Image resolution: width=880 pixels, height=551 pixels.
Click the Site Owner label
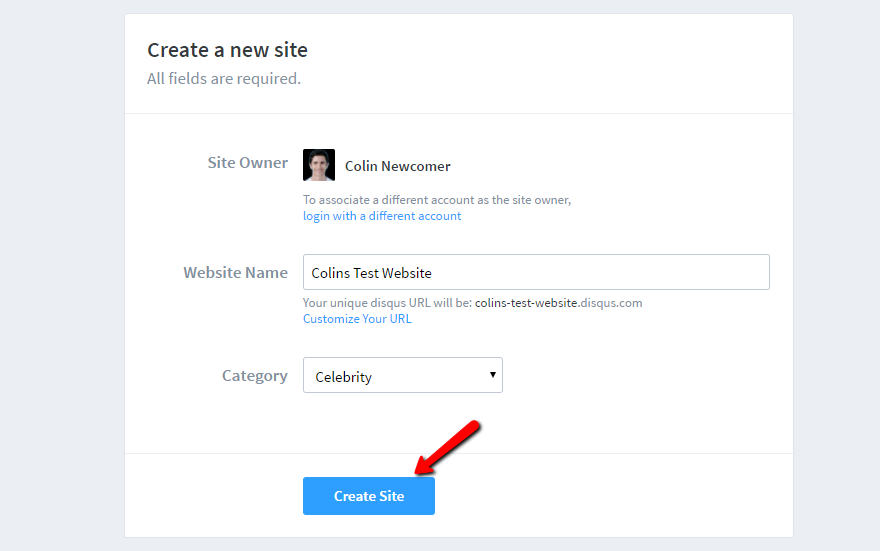(x=247, y=163)
